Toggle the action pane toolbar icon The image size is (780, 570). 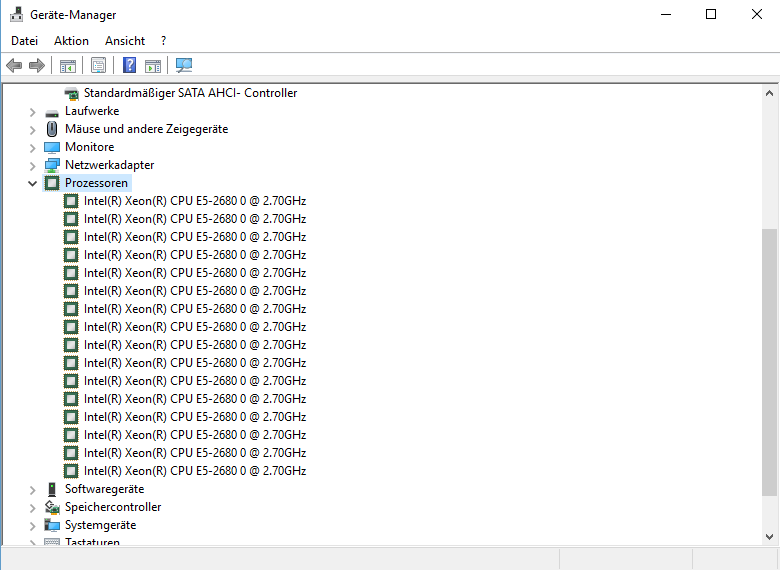coord(153,65)
